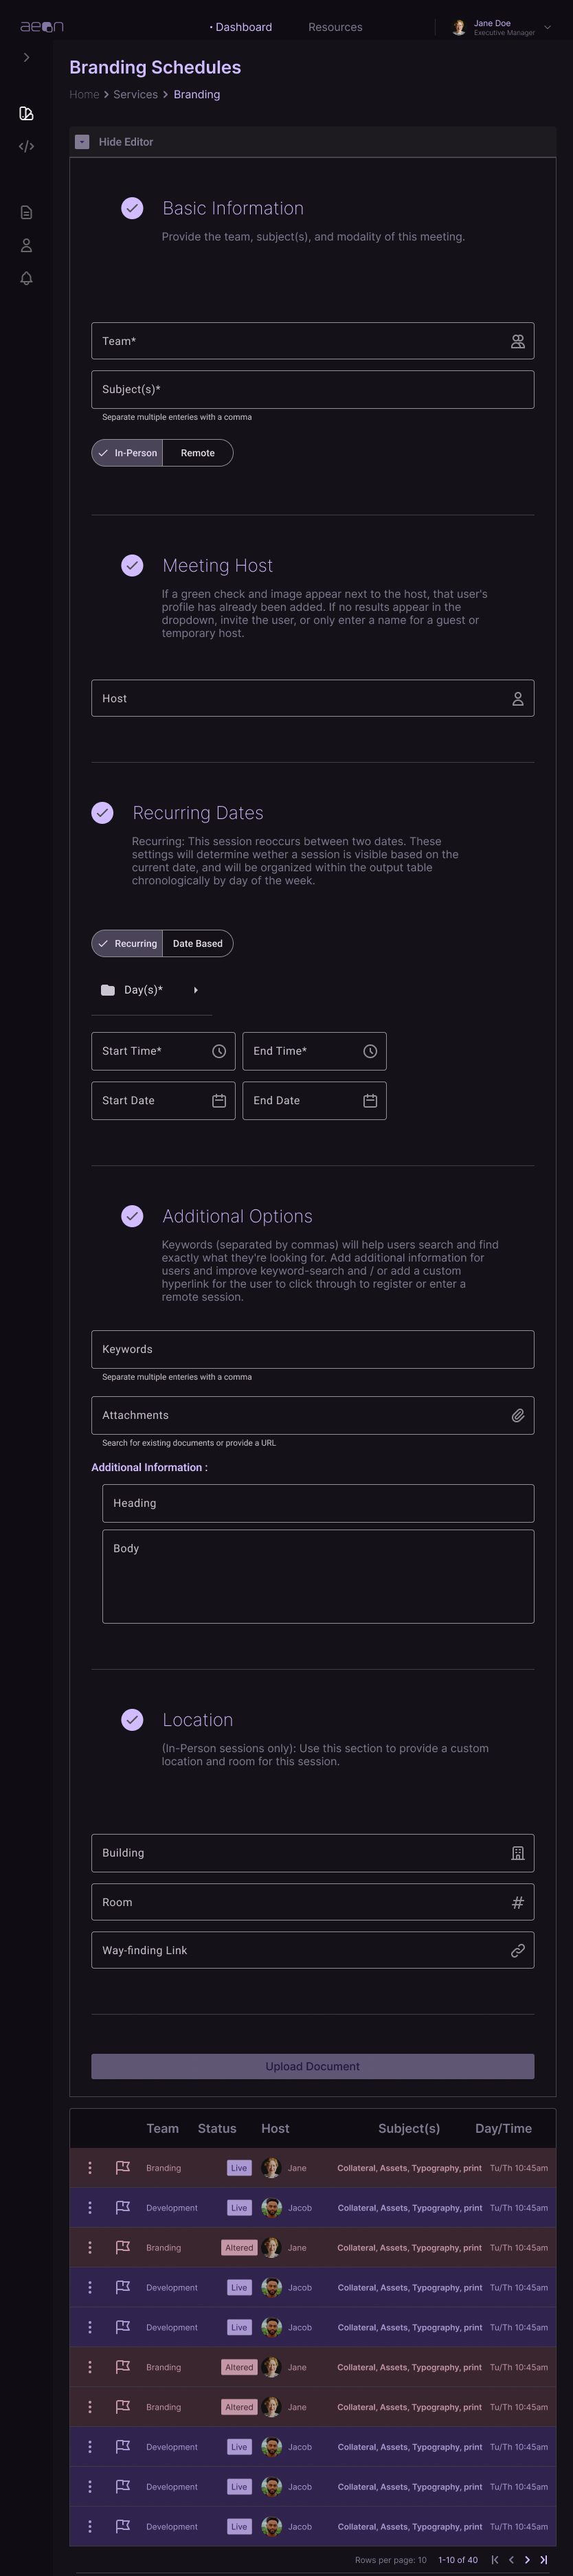Select the Date Based schedule option

[197, 943]
